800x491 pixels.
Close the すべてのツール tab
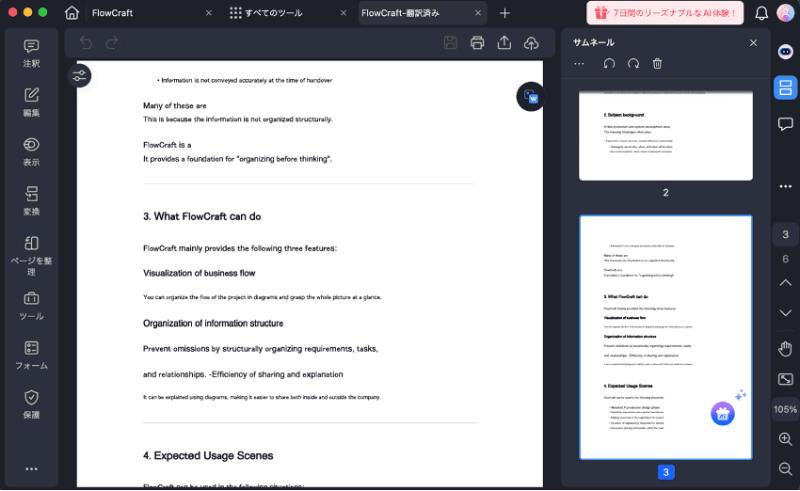[343, 13]
